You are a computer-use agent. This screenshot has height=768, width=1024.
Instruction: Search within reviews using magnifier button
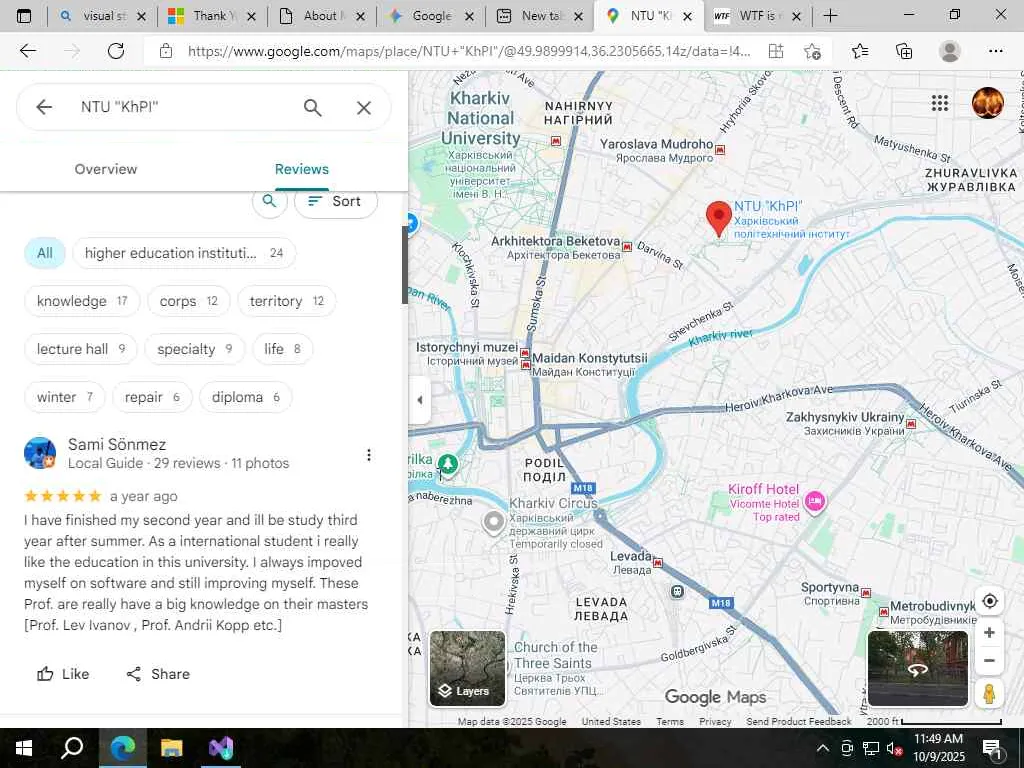pos(270,201)
